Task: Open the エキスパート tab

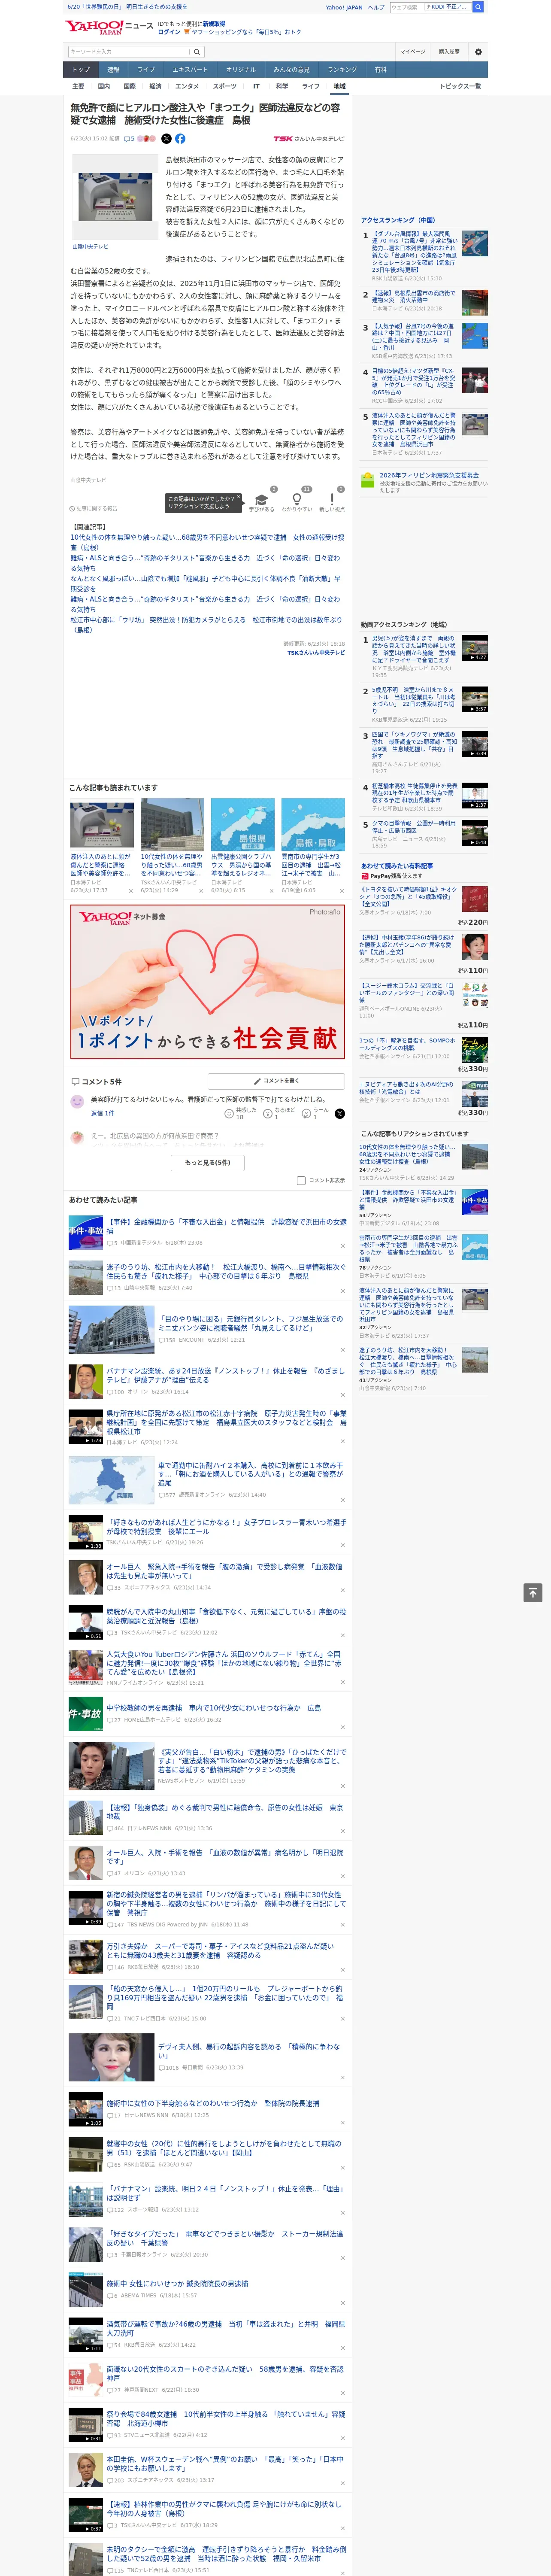Action: point(190,70)
